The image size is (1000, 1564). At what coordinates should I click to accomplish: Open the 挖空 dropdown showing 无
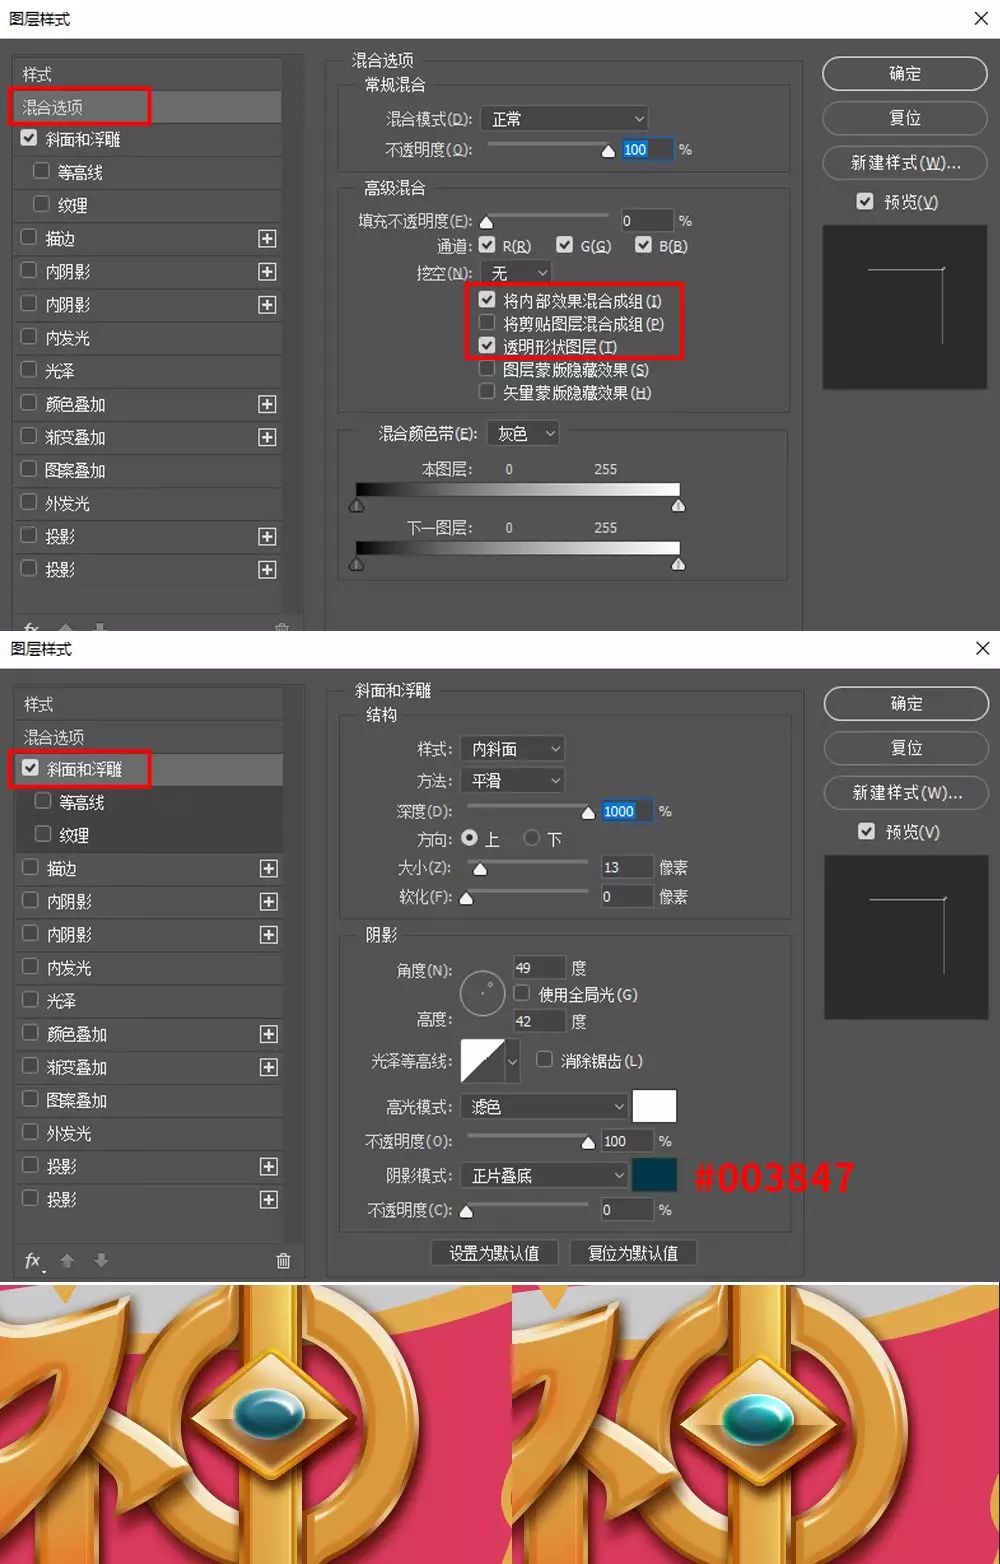click(x=515, y=272)
